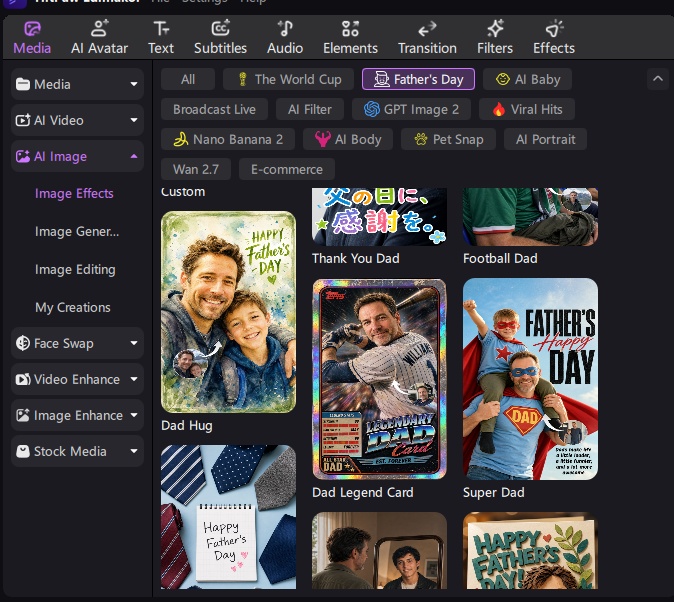Expand the Video Enhance dropdown arrow
This screenshot has height=602, width=674.
point(134,379)
